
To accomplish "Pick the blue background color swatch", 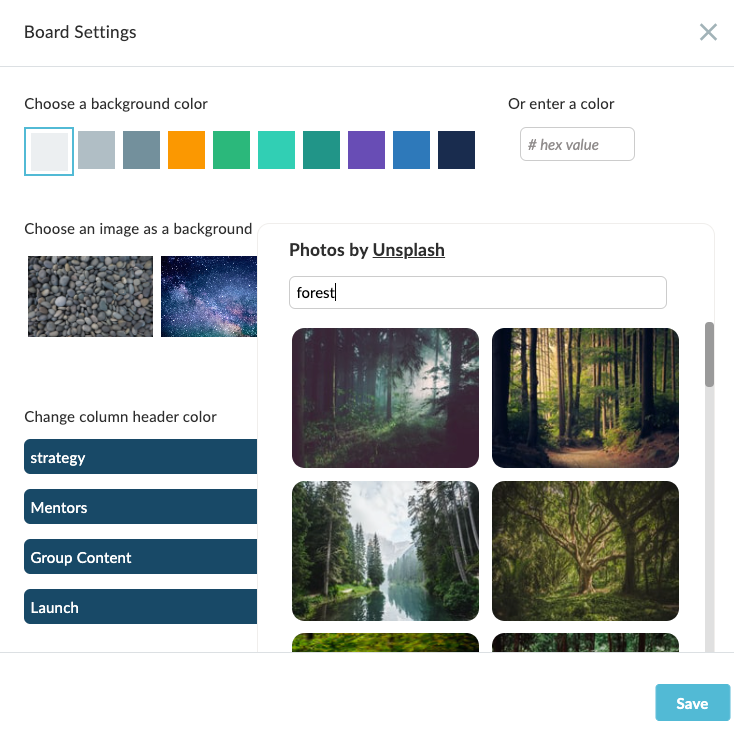I will (411, 150).
